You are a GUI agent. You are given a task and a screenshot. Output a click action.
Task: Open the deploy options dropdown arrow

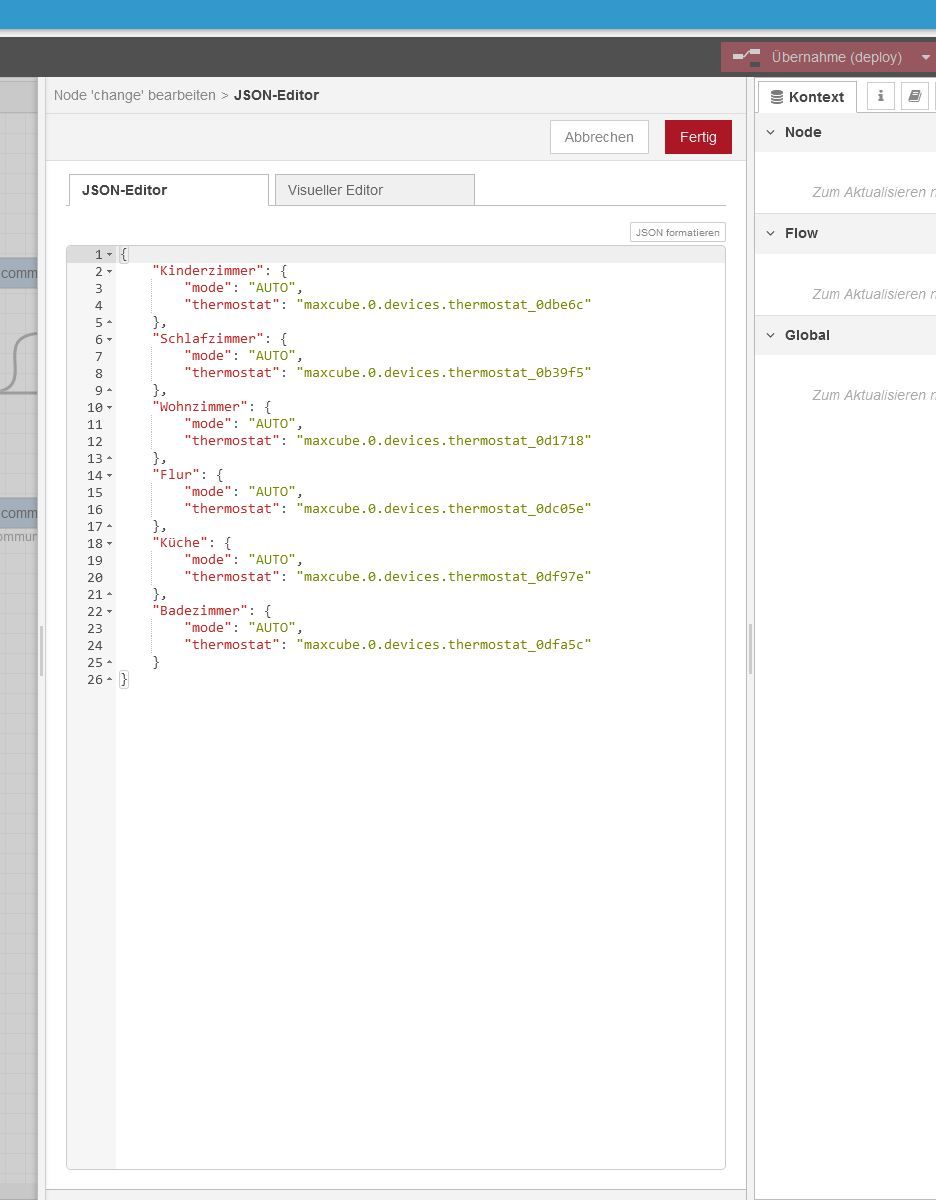925,58
